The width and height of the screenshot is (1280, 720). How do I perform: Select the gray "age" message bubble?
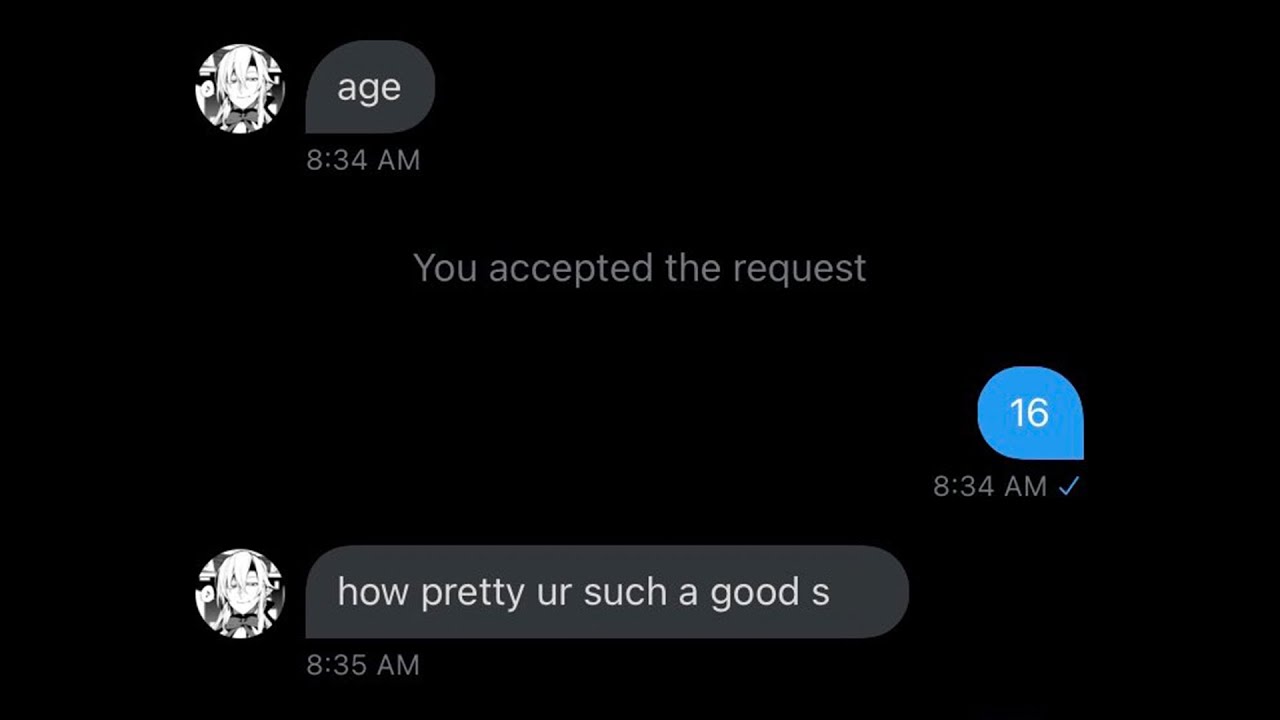pyautogui.click(x=370, y=87)
